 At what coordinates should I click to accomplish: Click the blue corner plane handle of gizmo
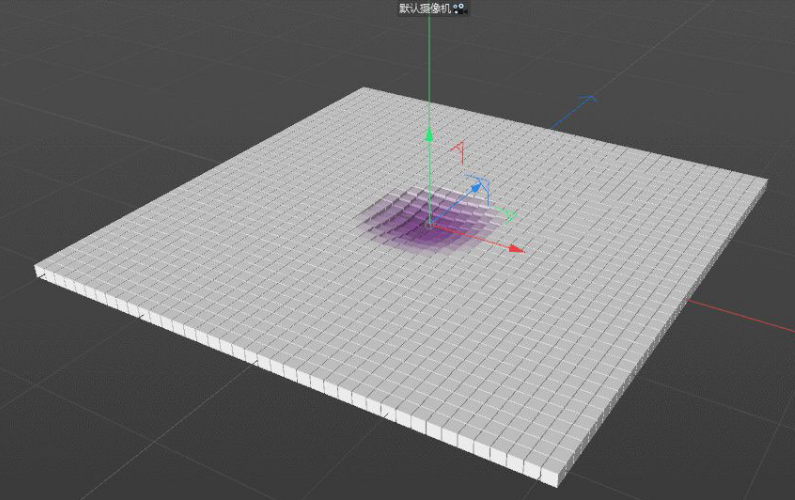(x=479, y=188)
